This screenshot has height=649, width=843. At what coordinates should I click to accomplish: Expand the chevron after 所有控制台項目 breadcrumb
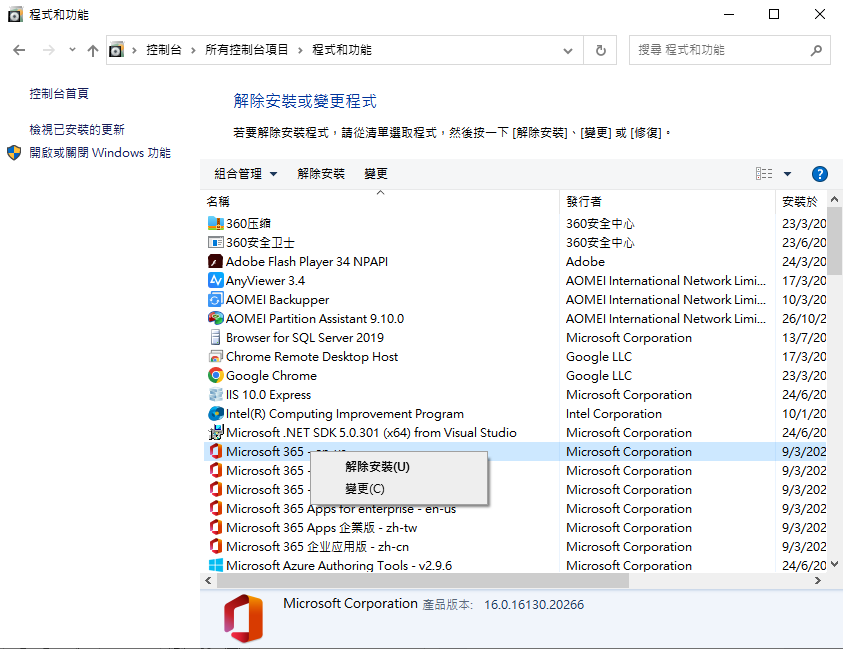(300, 51)
